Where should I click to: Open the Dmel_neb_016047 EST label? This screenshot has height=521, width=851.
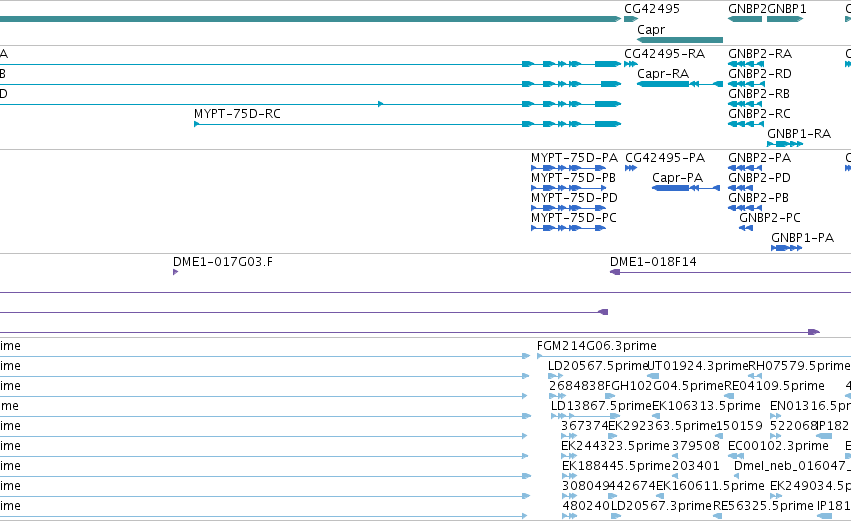click(792, 466)
